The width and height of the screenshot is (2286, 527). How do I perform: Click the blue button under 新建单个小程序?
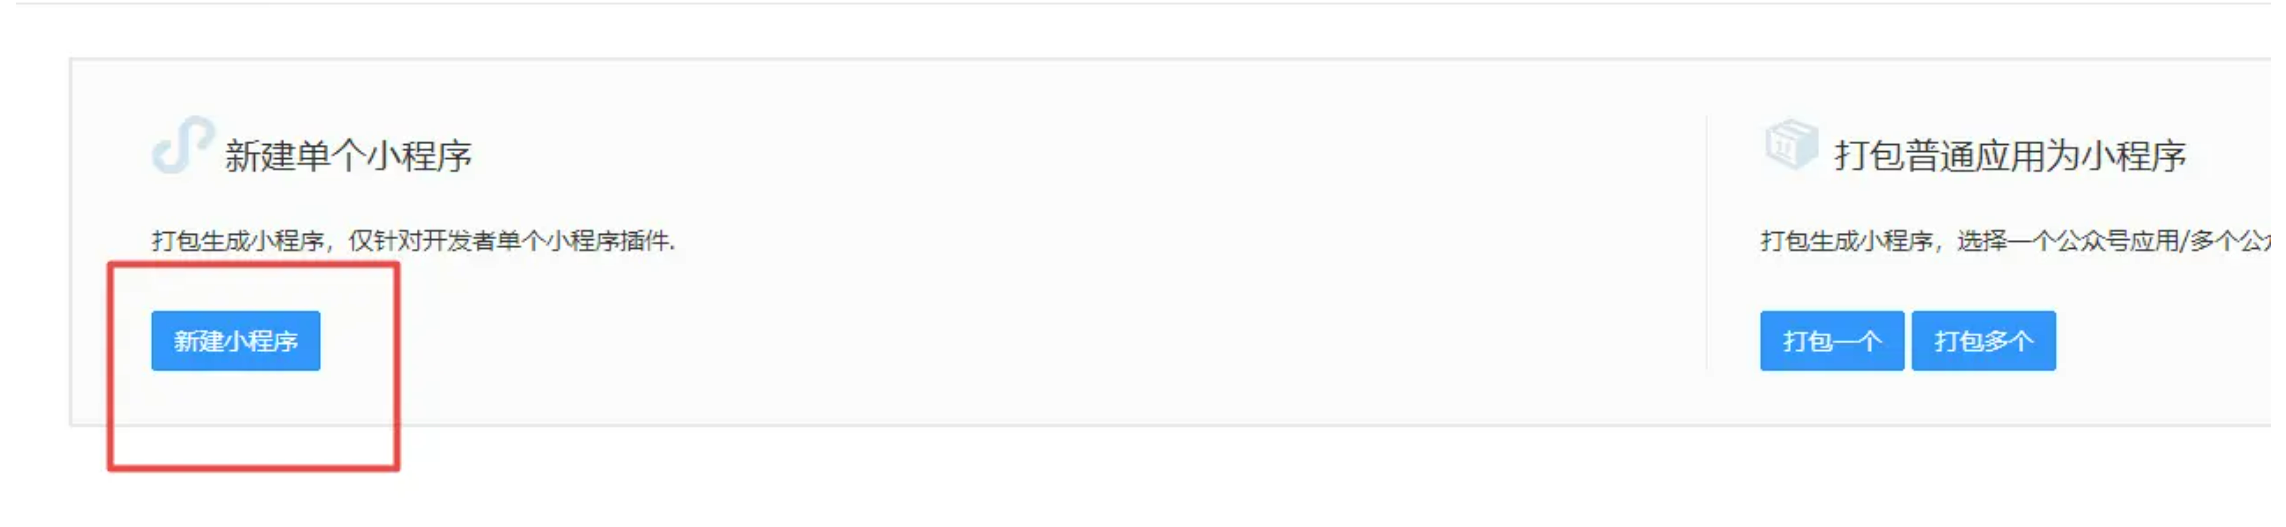(236, 341)
